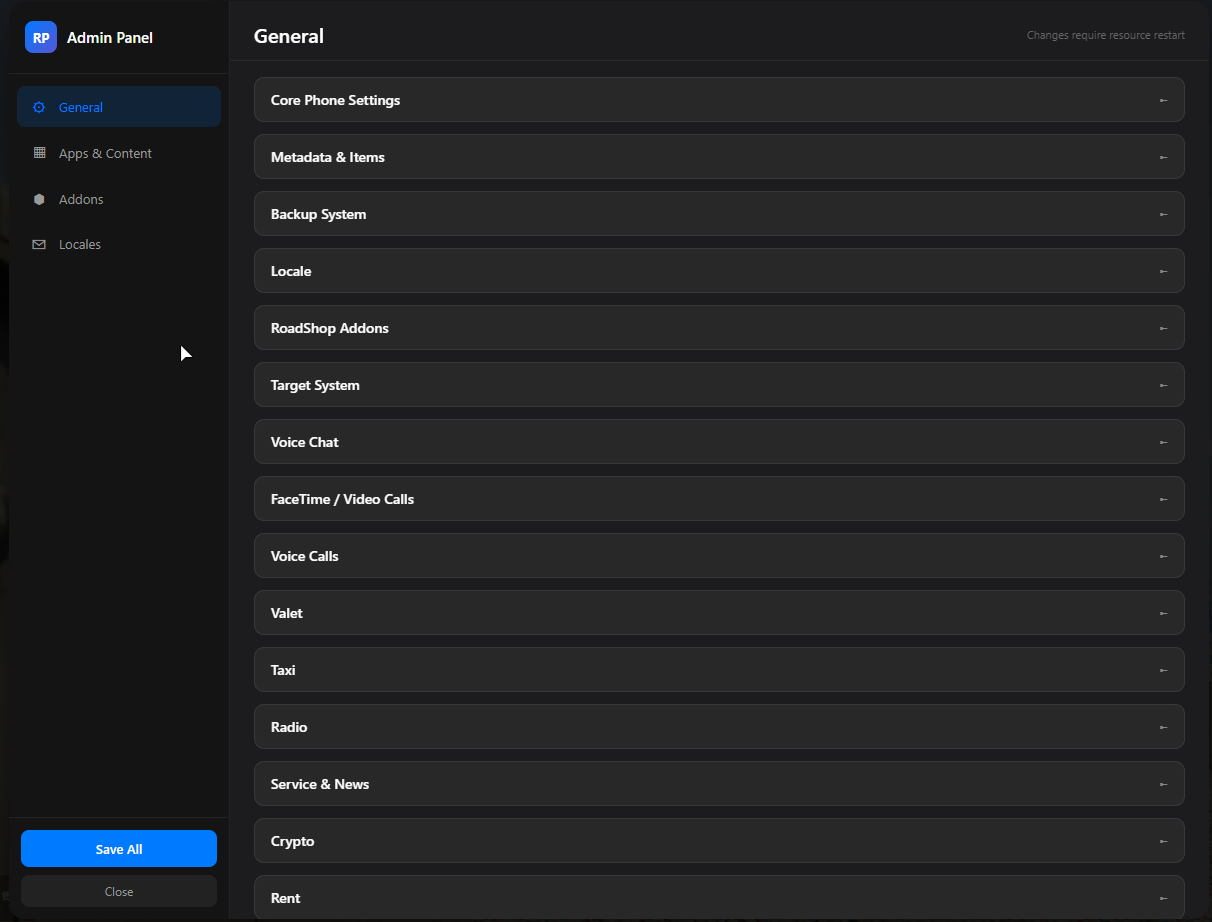Switch to the Locales section
The image size is (1212, 922).
pyautogui.click(x=80, y=244)
